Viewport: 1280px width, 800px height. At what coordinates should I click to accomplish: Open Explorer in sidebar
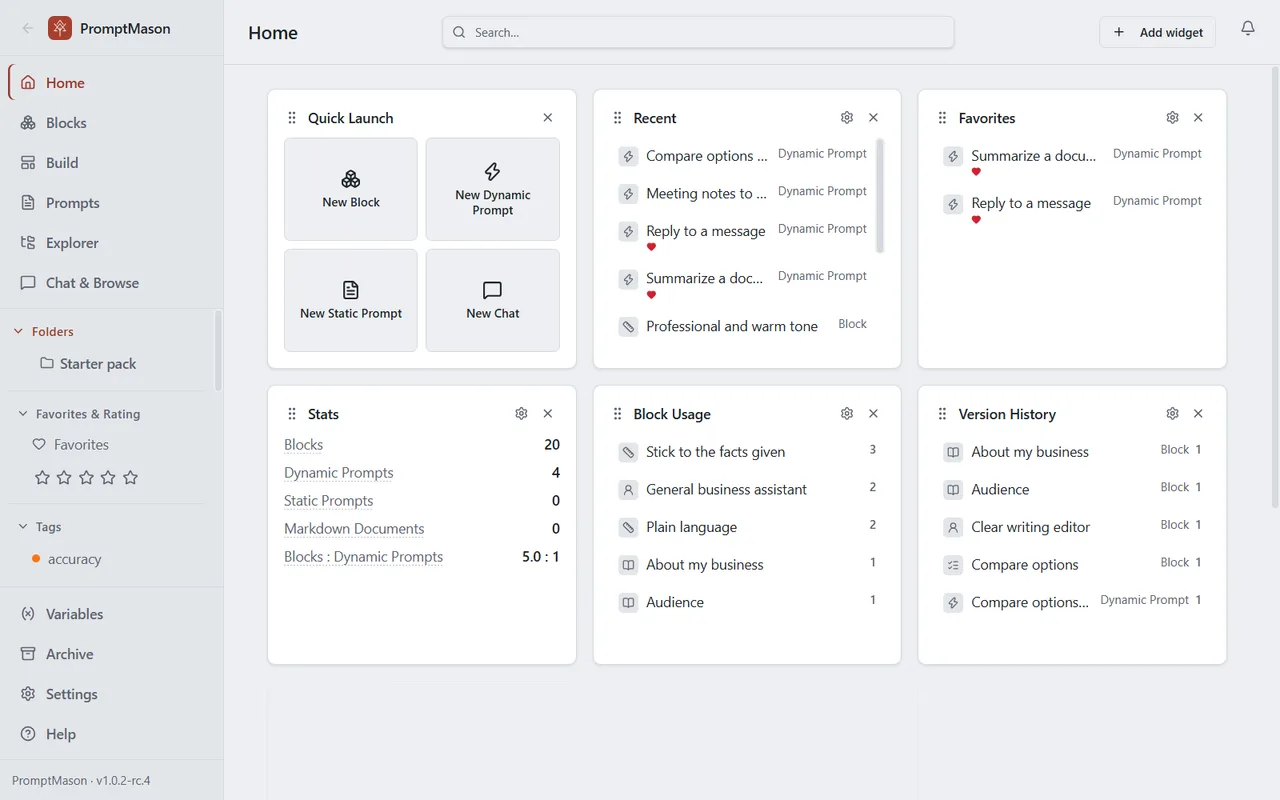(111, 243)
